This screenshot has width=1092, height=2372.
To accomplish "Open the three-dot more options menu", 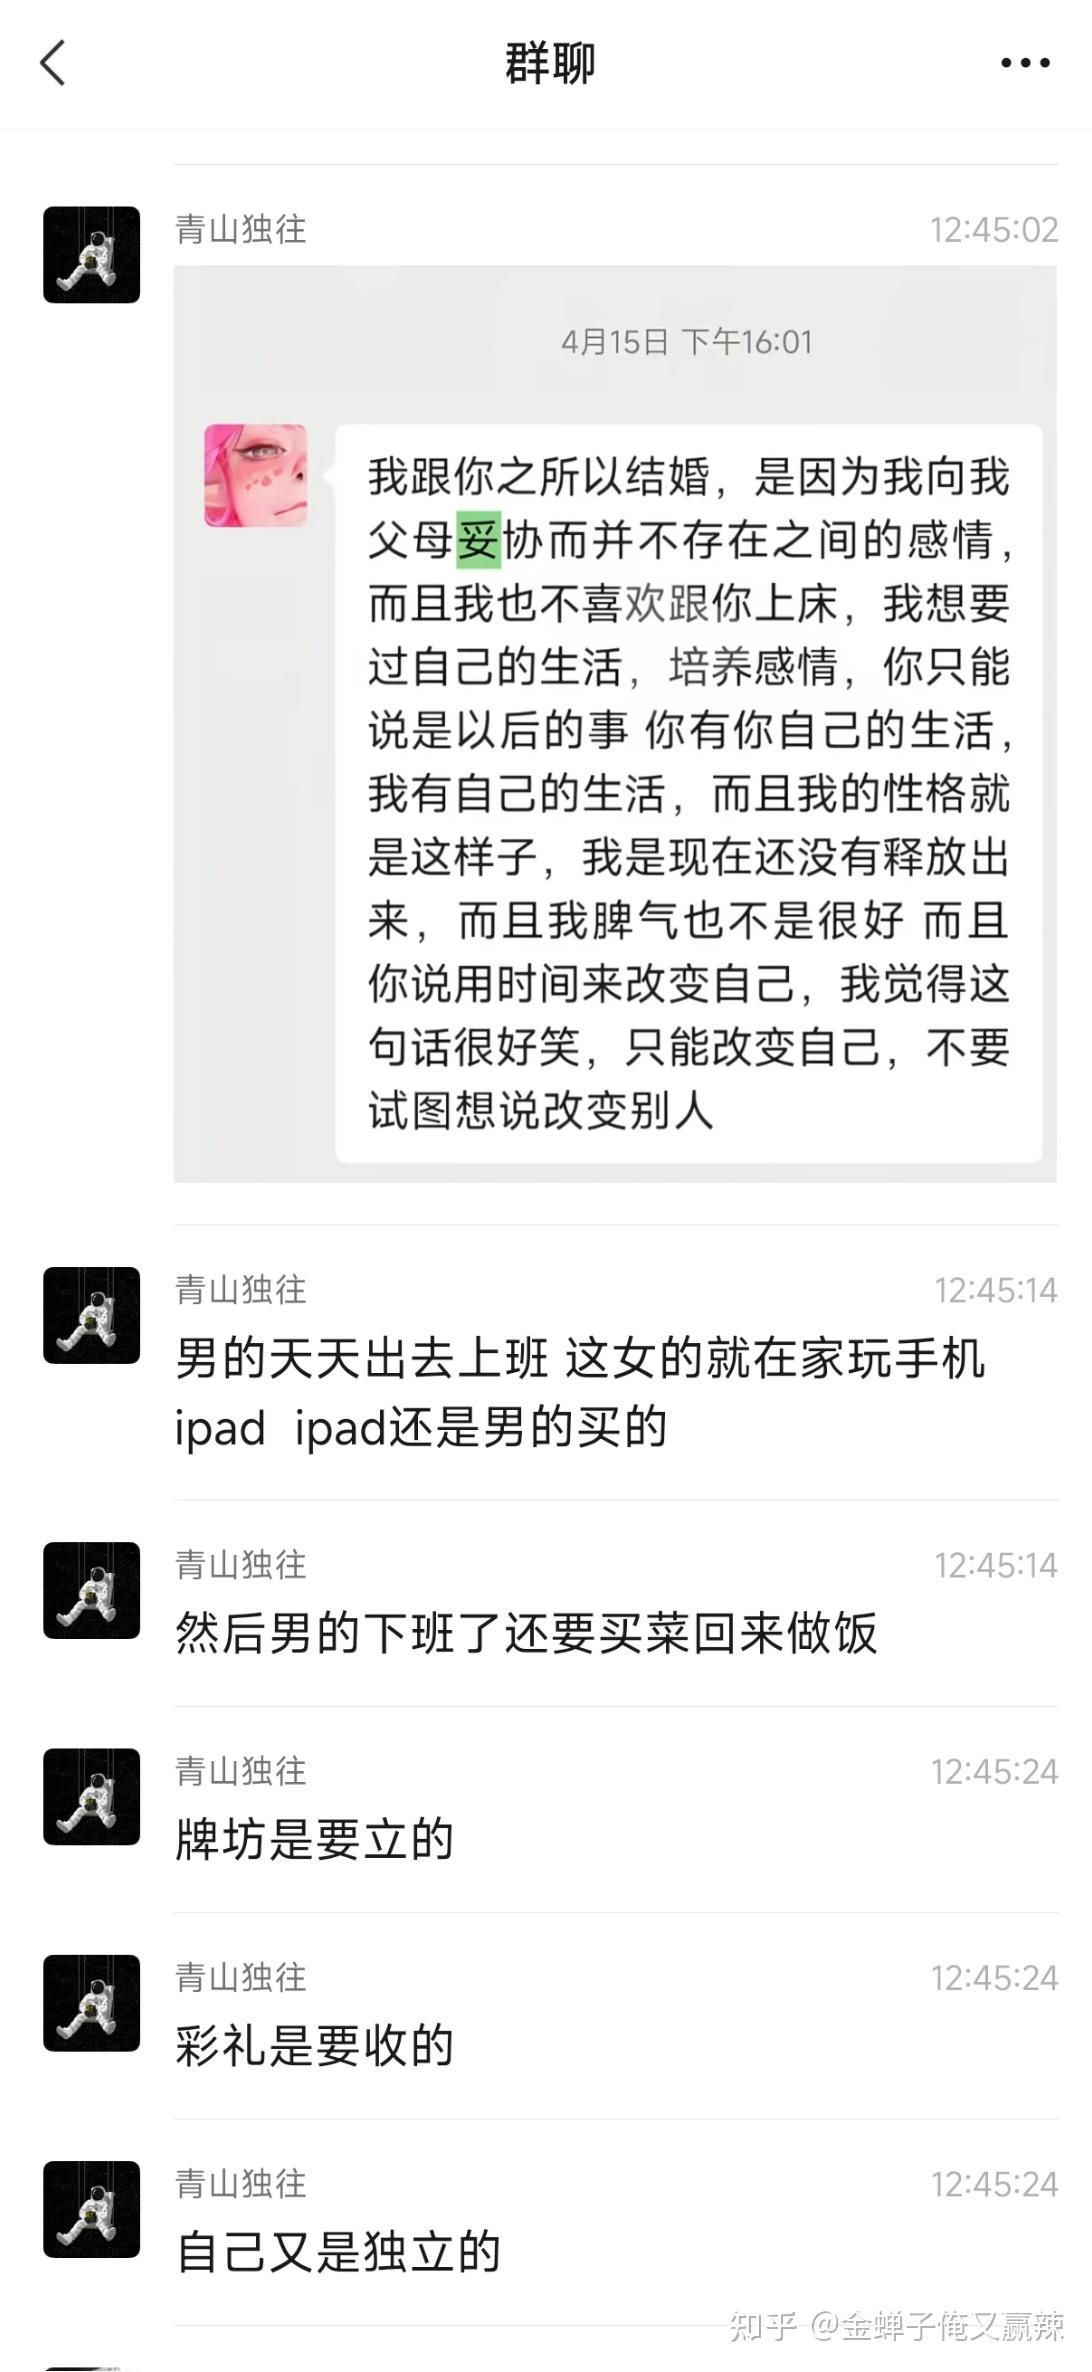I will 1025,63.
